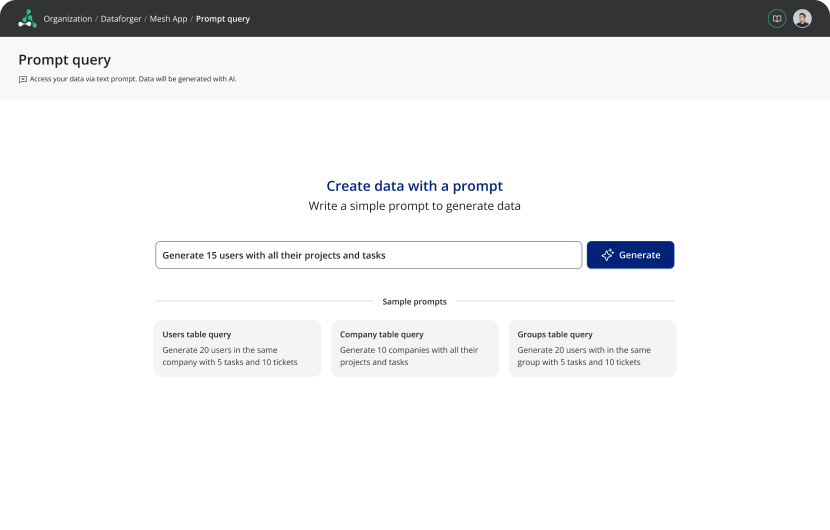This screenshot has height=530, width=830.
Task: Choose the Groups table query sample
Action: pyautogui.click(x=591, y=348)
